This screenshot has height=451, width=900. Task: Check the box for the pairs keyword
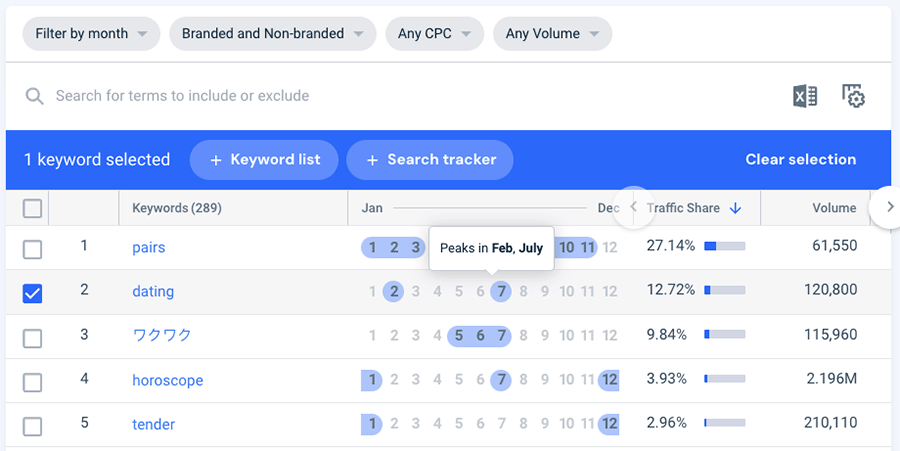tap(32, 250)
